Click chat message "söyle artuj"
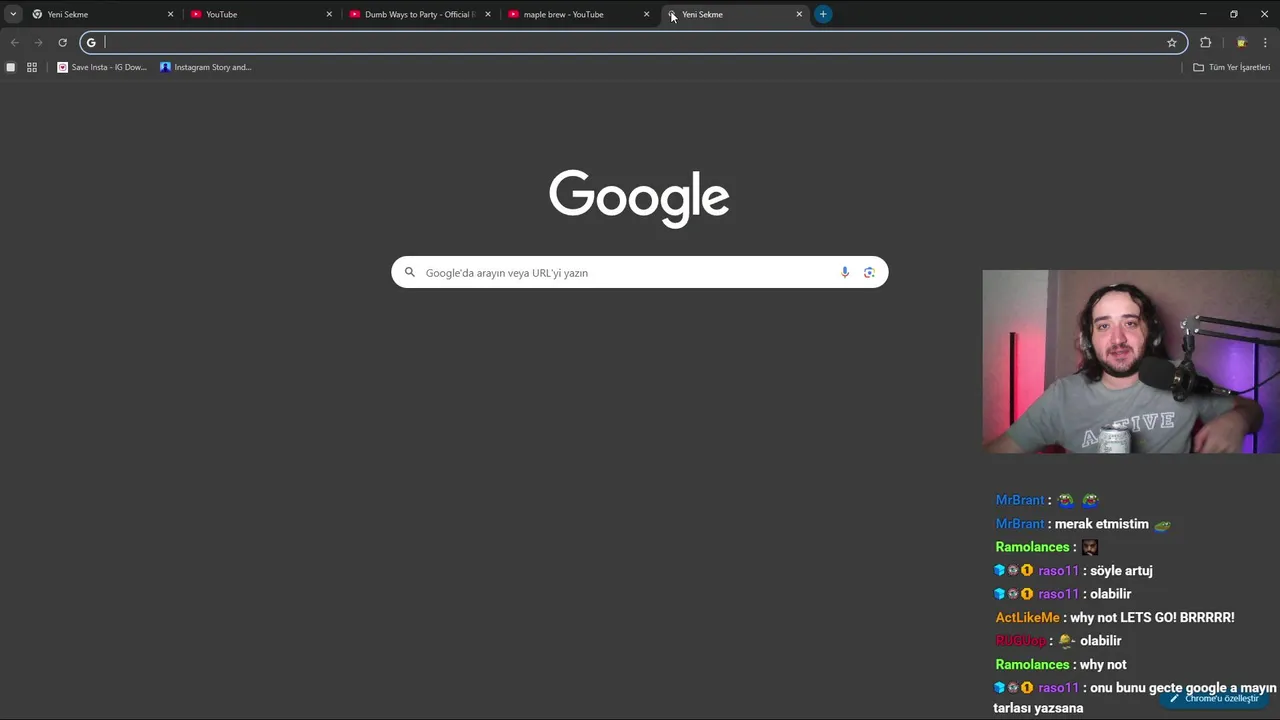The image size is (1280, 720). (x=1121, y=571)
